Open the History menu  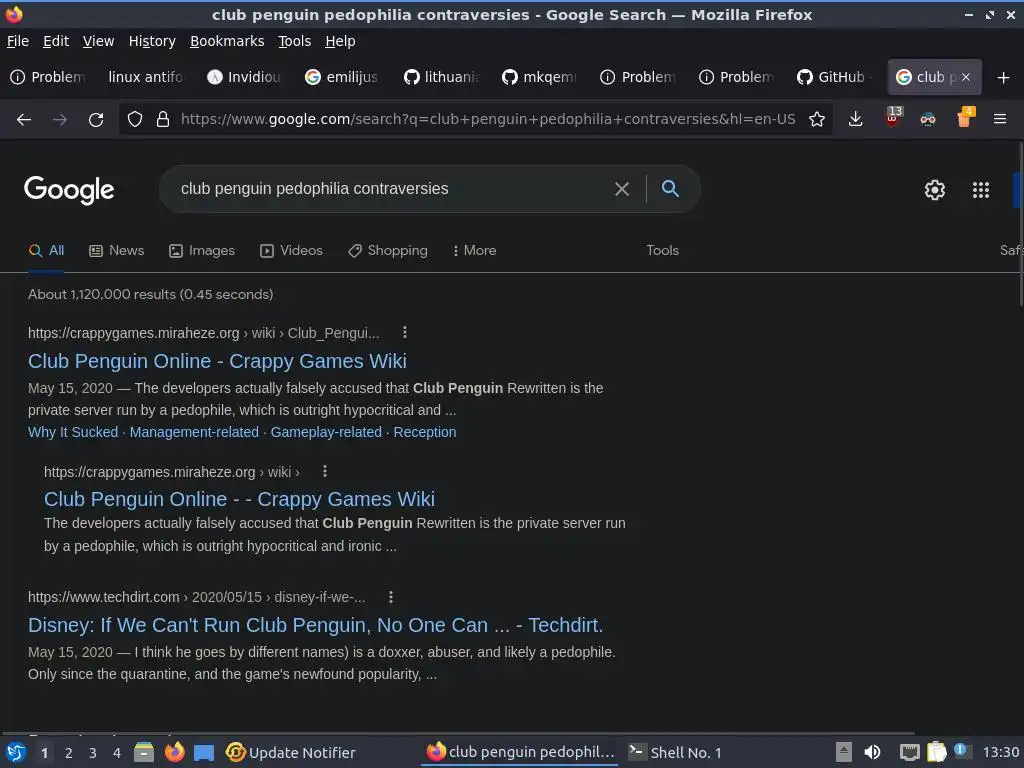152,41
